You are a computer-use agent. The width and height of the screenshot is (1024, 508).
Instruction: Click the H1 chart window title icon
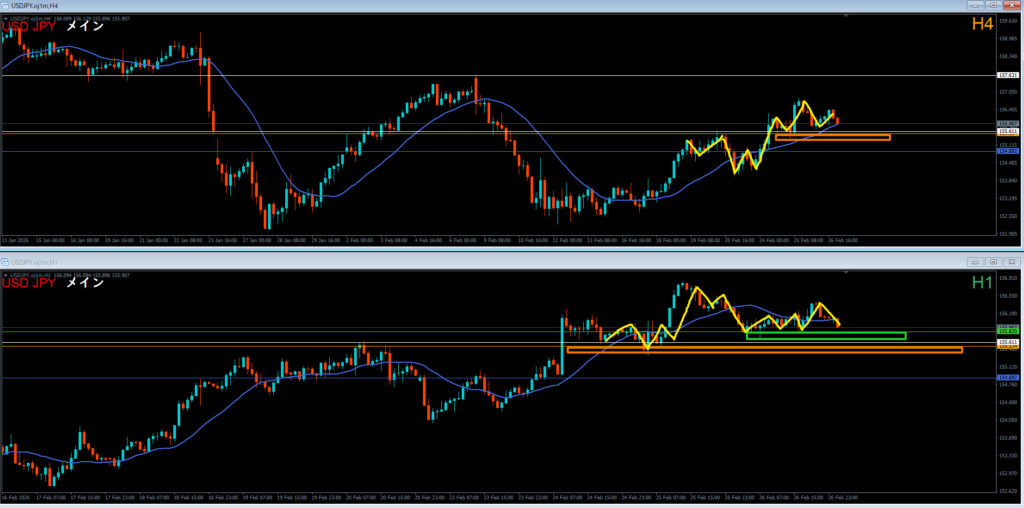coord(5,262)
